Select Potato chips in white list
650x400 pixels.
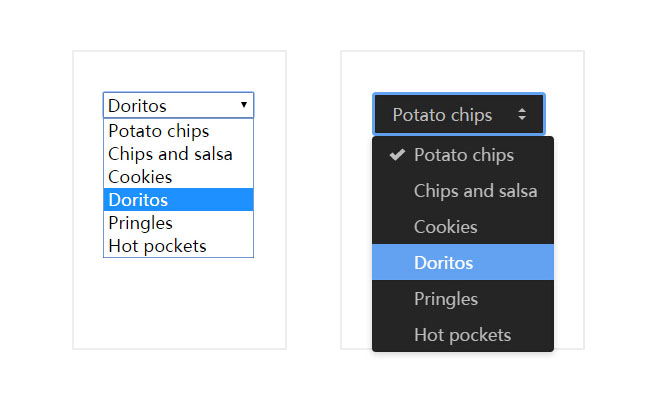[x=159, y=131]
